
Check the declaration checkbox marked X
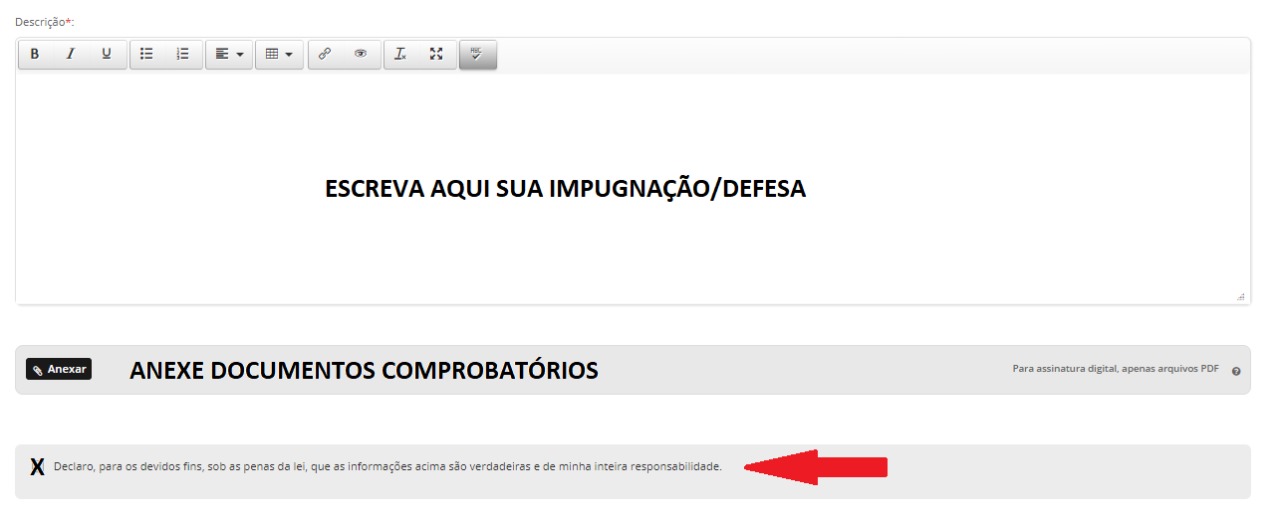37,467
